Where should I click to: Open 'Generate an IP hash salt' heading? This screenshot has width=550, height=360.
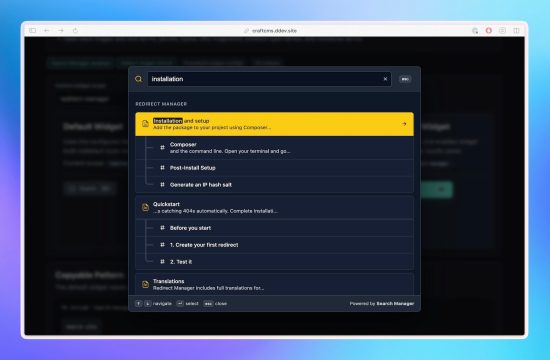274,185
